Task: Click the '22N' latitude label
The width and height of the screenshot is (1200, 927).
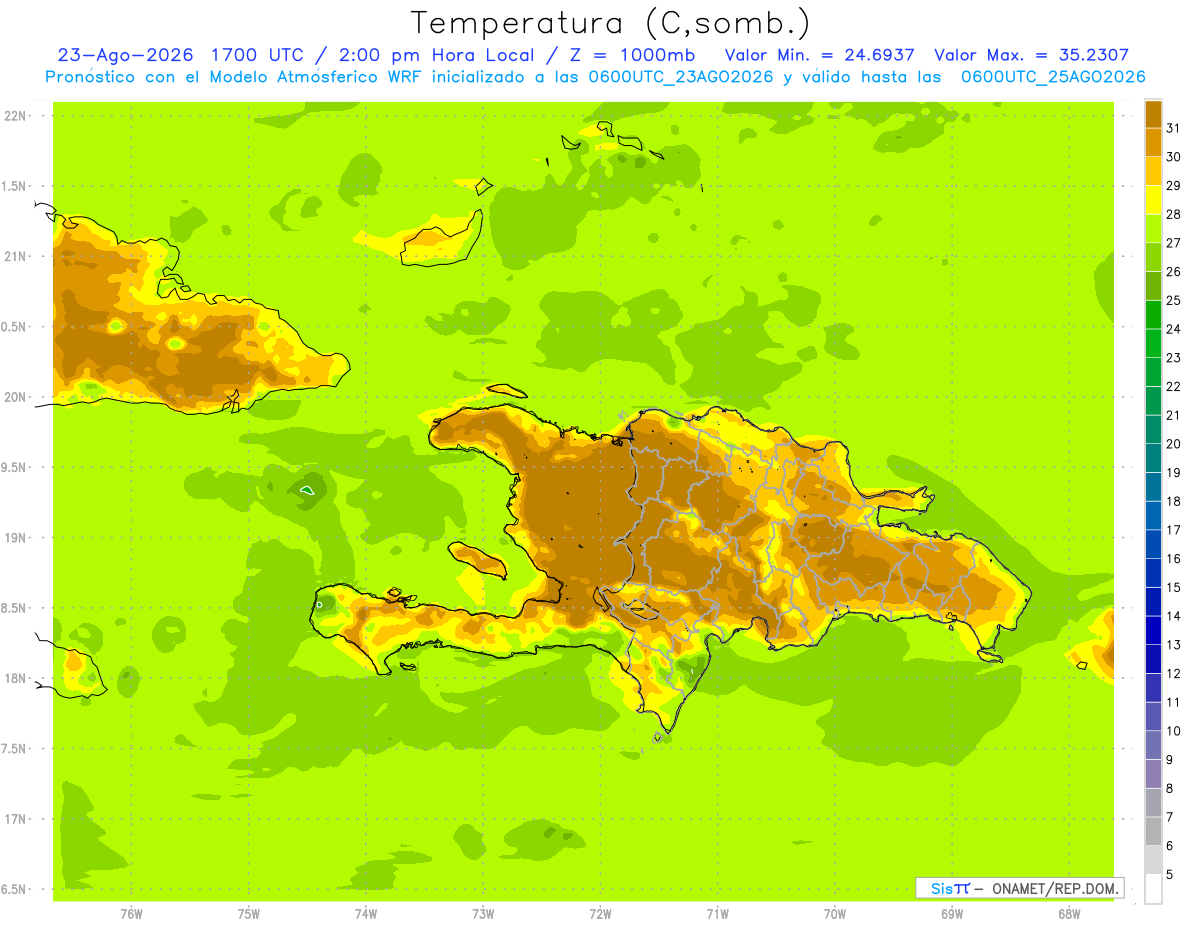Action: click(16, 116)
